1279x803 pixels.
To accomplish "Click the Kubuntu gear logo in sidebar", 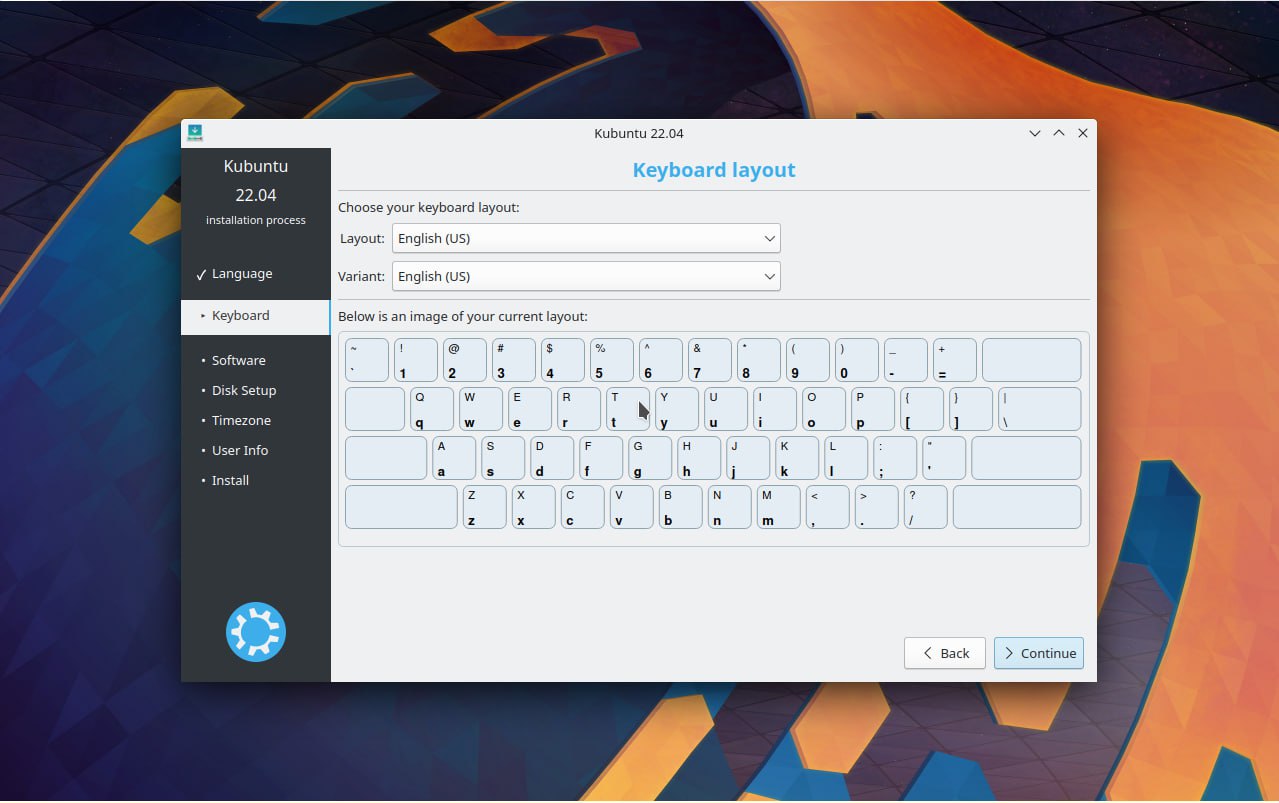I will coord(256,632).
